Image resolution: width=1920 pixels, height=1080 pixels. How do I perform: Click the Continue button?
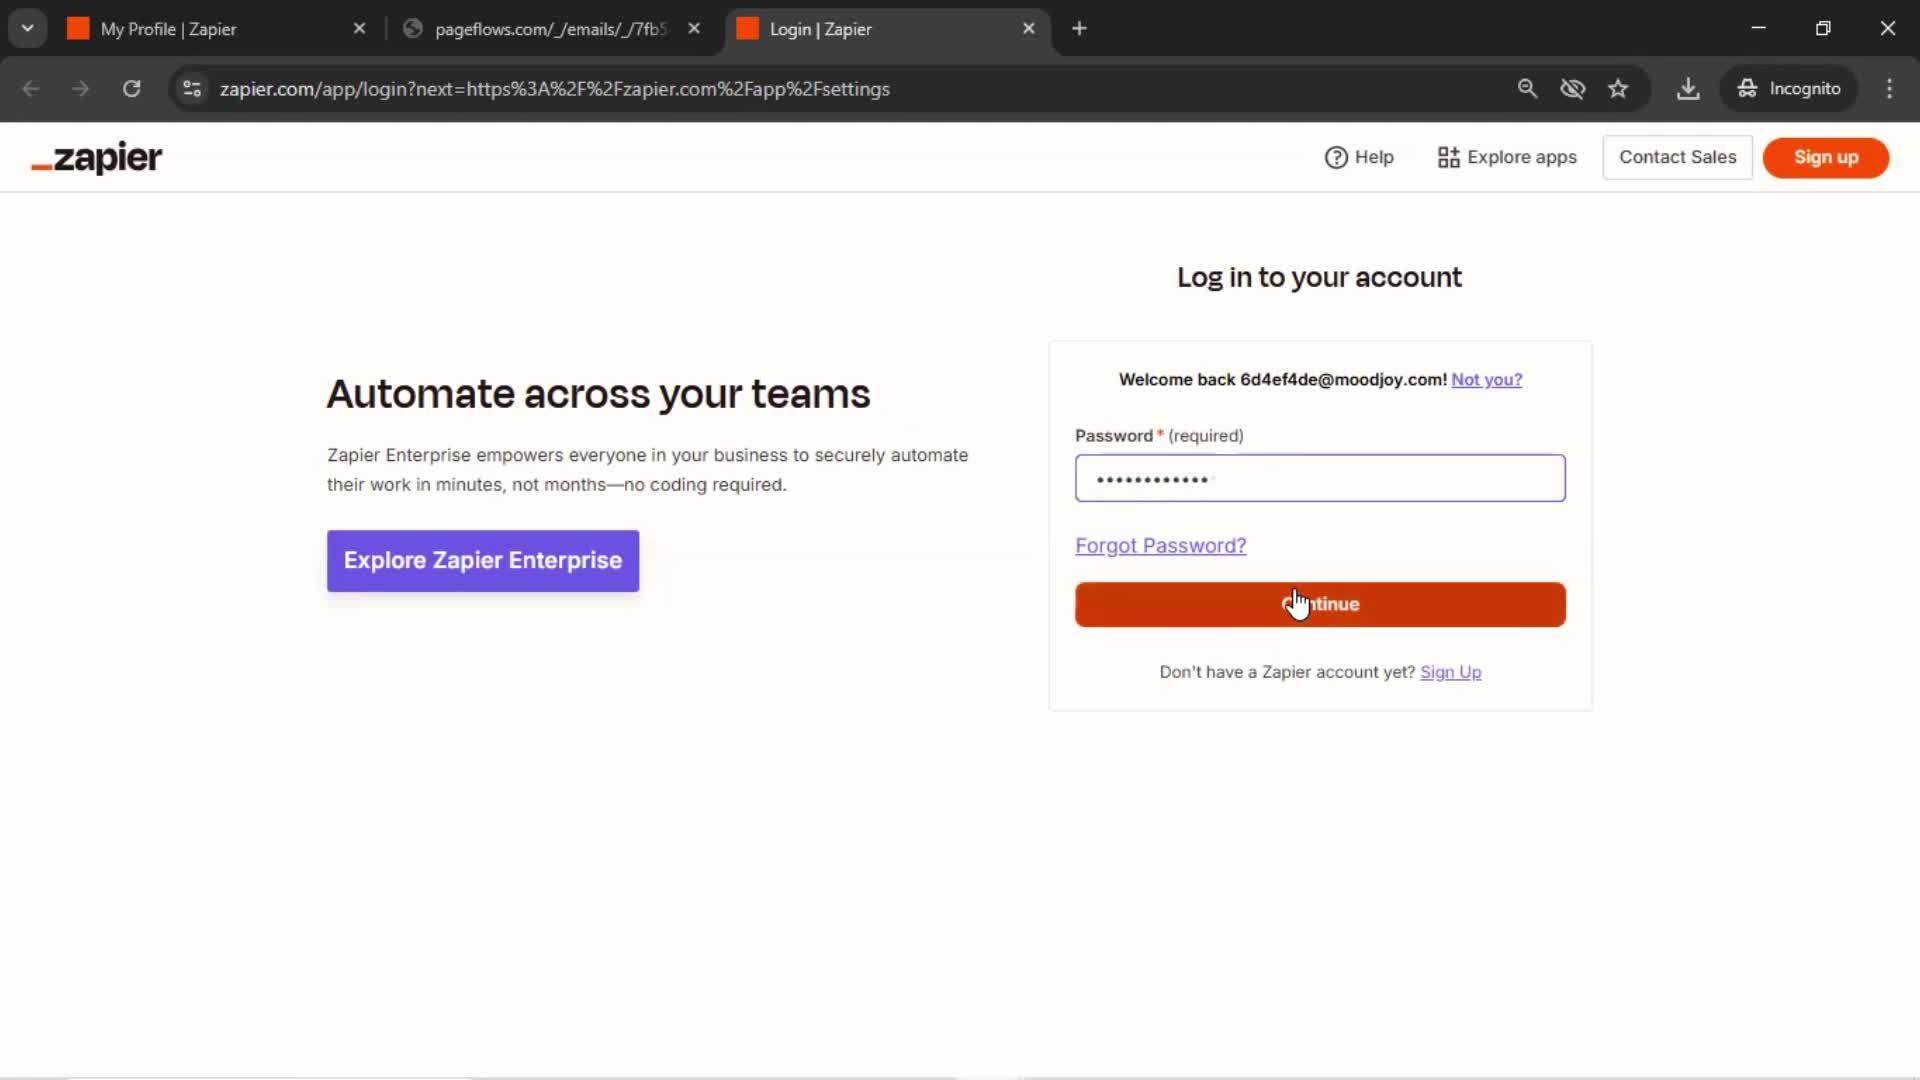(x=1320, y=604)
